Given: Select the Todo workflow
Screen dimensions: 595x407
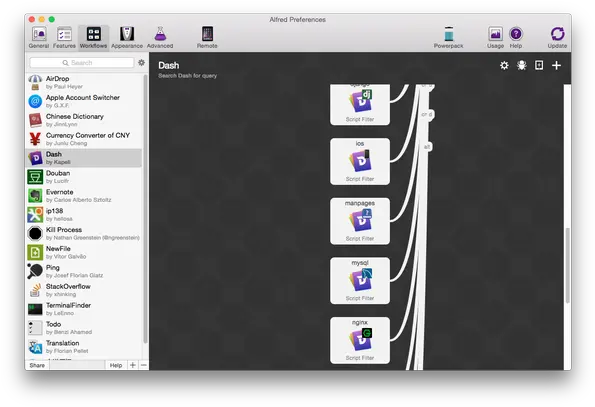Looking at the screenshot, I should (x=83, y=328).
